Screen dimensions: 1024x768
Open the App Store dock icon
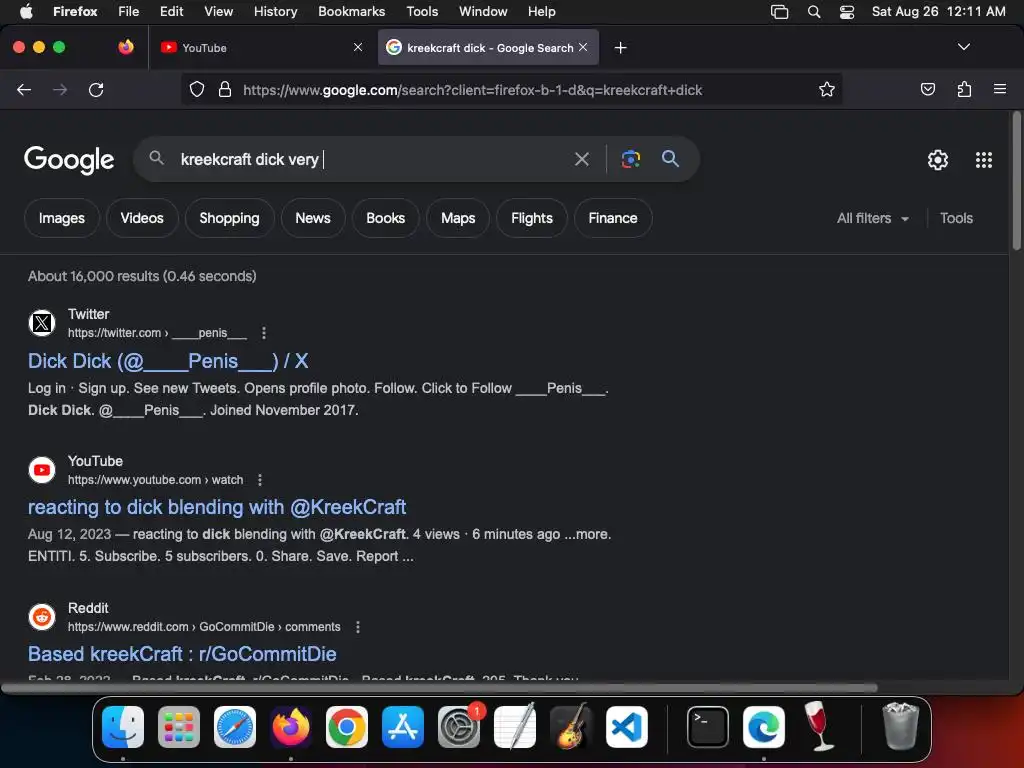tap(403, 726)
